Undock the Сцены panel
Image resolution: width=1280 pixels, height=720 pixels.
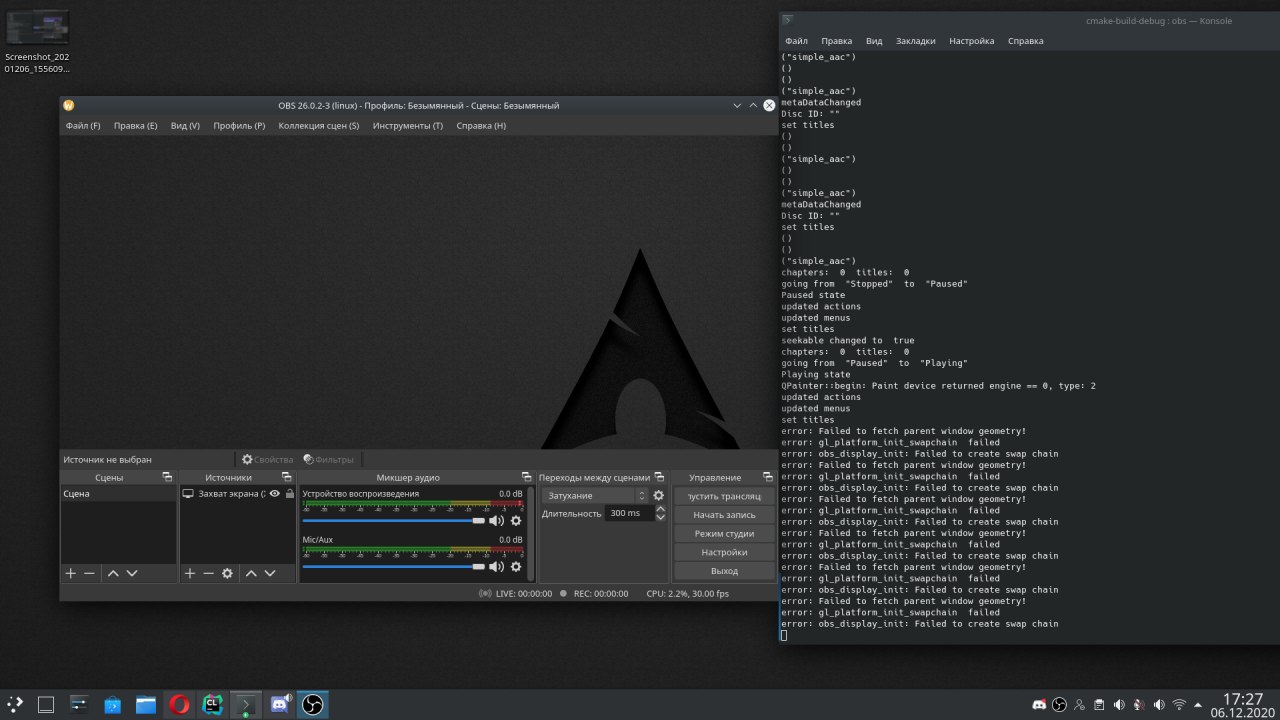pyautogui.click(x=167, y=477)
